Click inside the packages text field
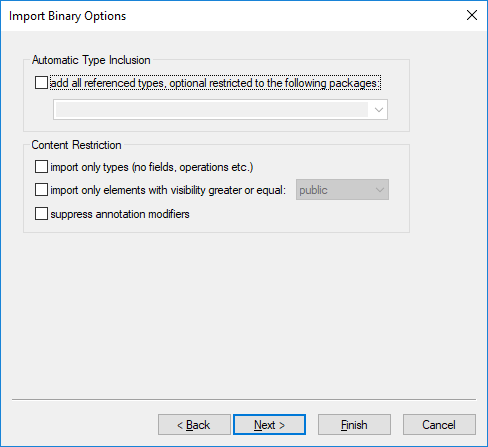Screen dimensions: 488x447 click(211, 110)
